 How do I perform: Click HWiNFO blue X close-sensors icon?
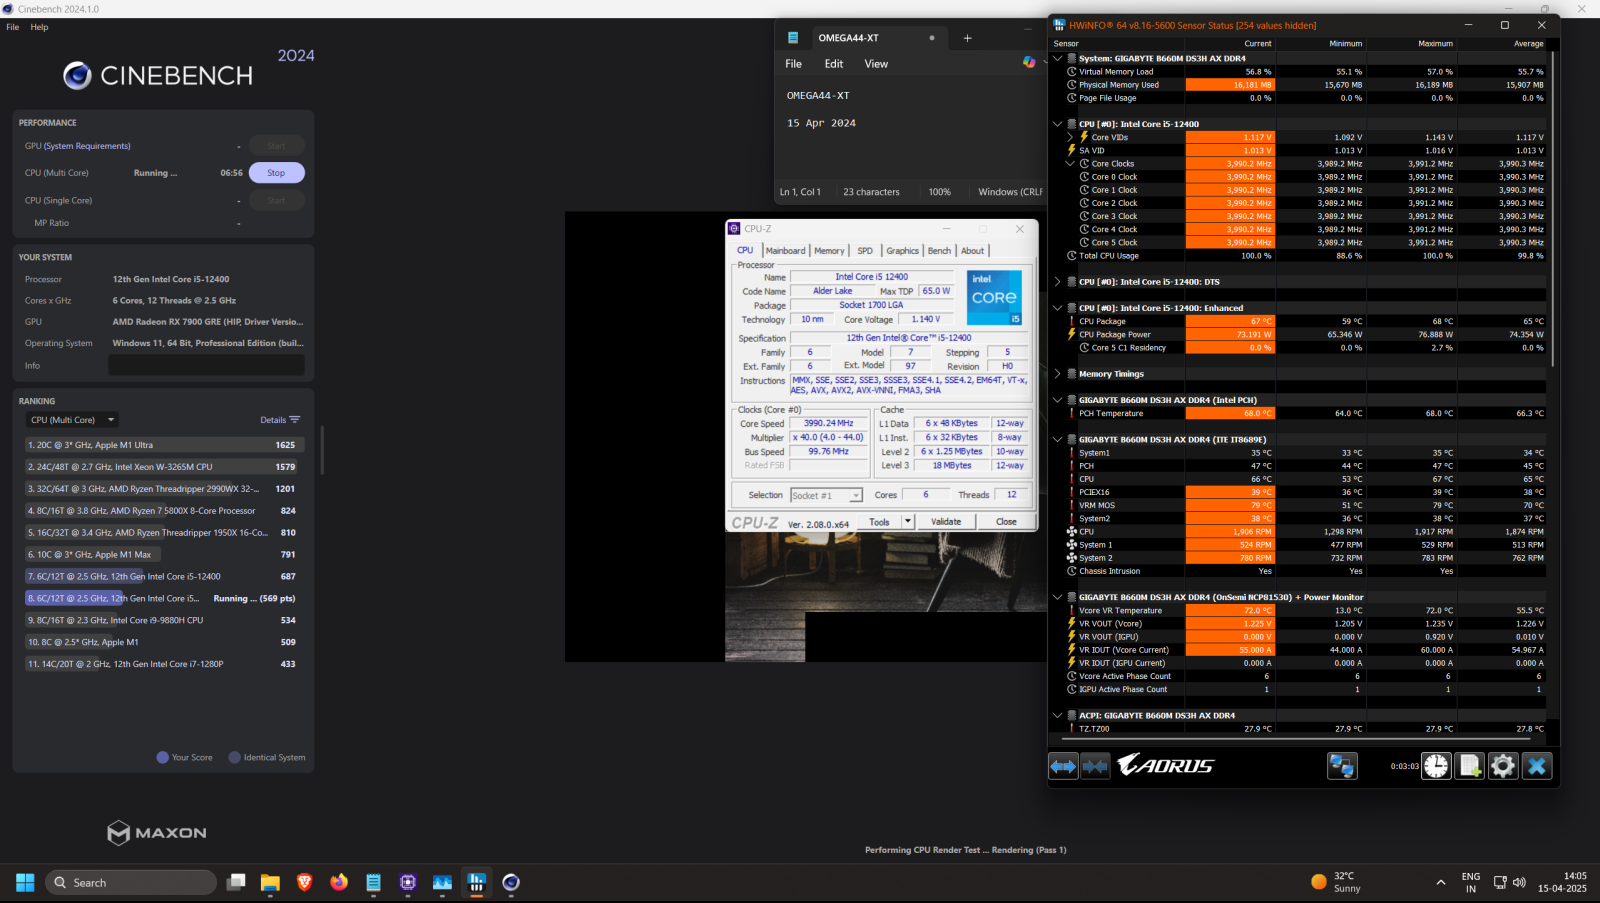click(1537, 766)
